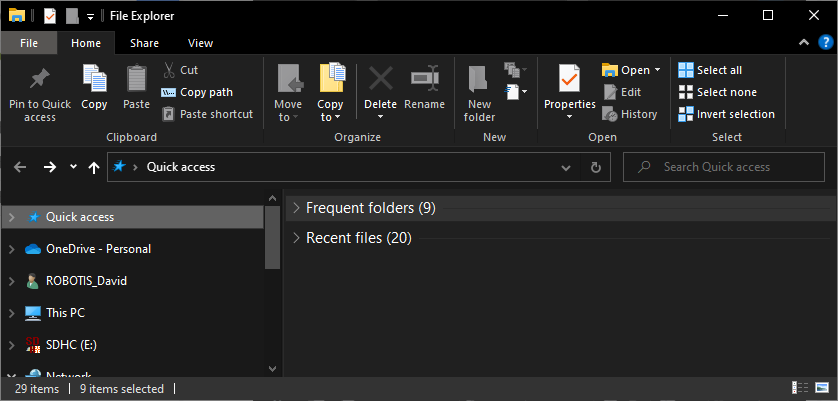Select OneDrive - Personal in sidebar
The image size is (838, 401).
point(98,249)
